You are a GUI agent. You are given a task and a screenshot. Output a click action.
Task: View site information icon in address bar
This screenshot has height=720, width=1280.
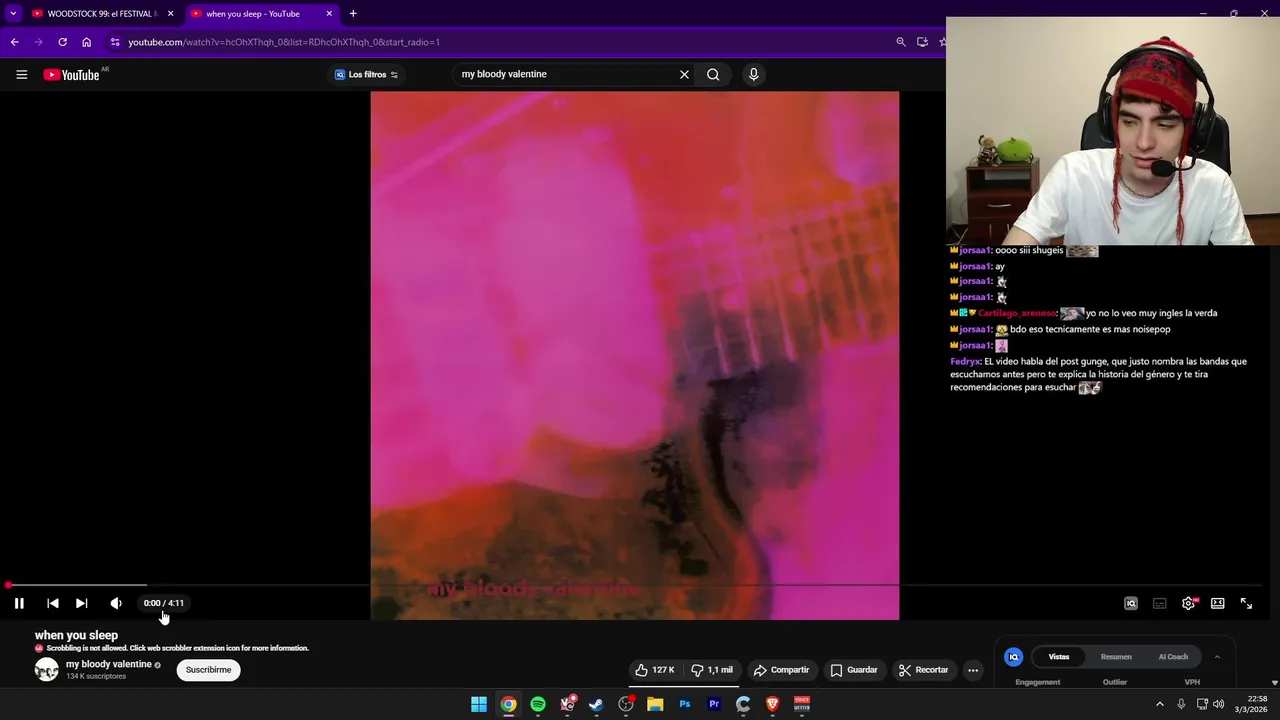click(x=115, y=42)
